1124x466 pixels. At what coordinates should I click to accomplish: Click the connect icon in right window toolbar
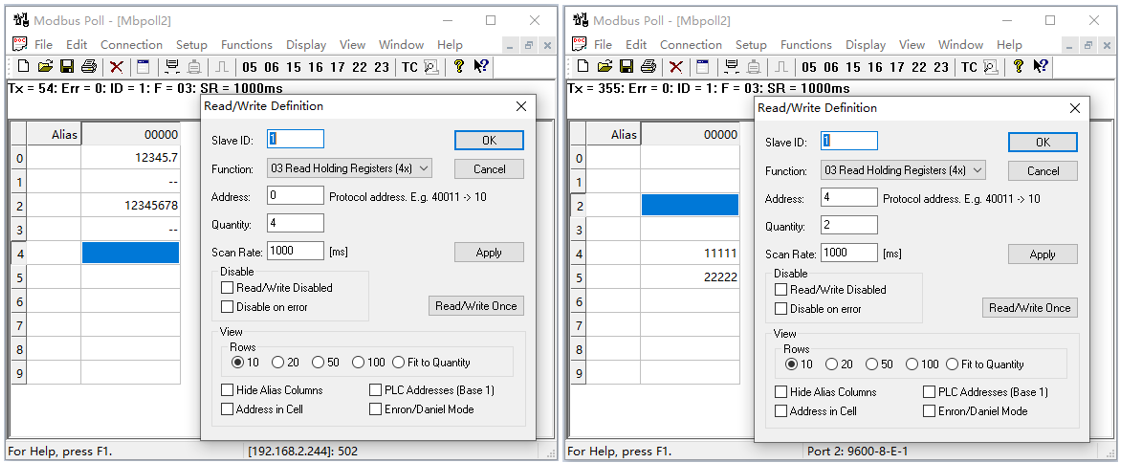point(731,67)
